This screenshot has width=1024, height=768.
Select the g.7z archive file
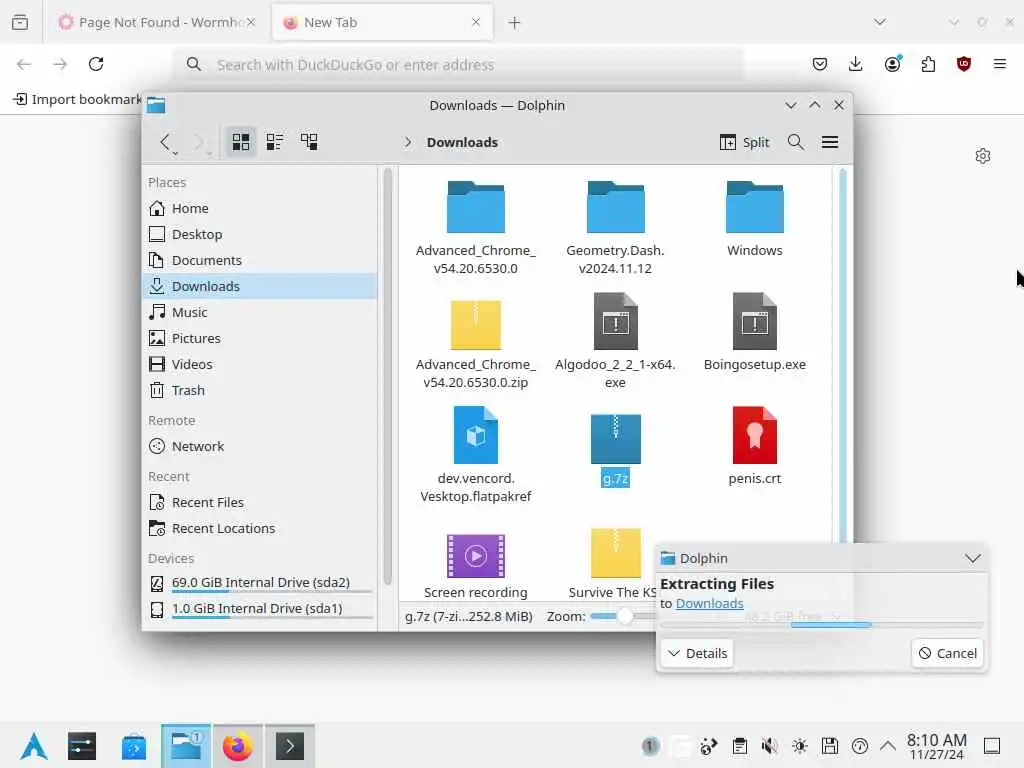[615, 449]
